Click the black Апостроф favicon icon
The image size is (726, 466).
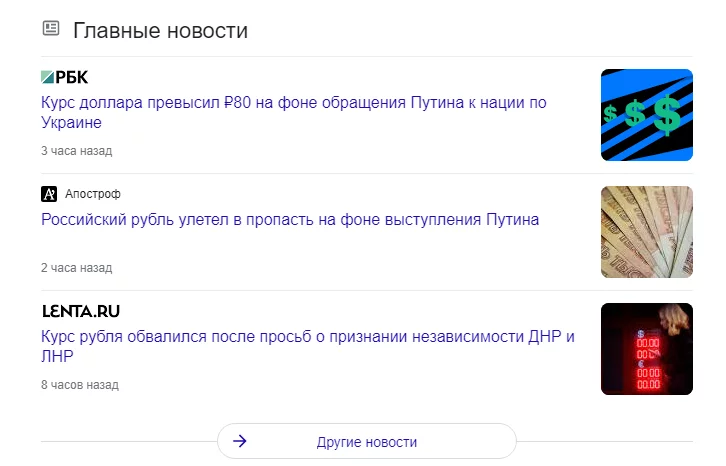(49, 194)
